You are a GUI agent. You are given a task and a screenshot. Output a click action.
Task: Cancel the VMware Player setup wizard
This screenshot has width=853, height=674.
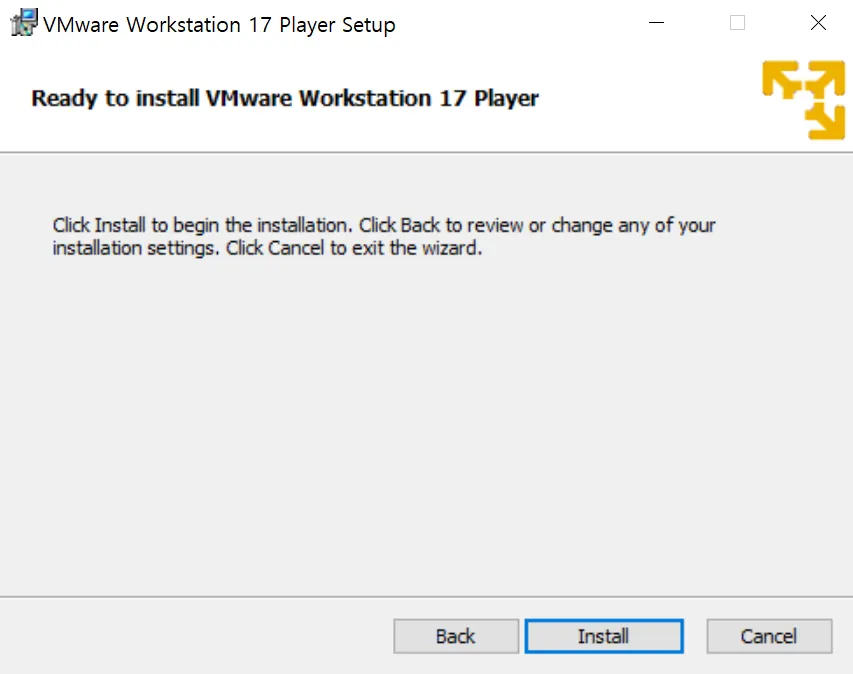pos(769,636)
